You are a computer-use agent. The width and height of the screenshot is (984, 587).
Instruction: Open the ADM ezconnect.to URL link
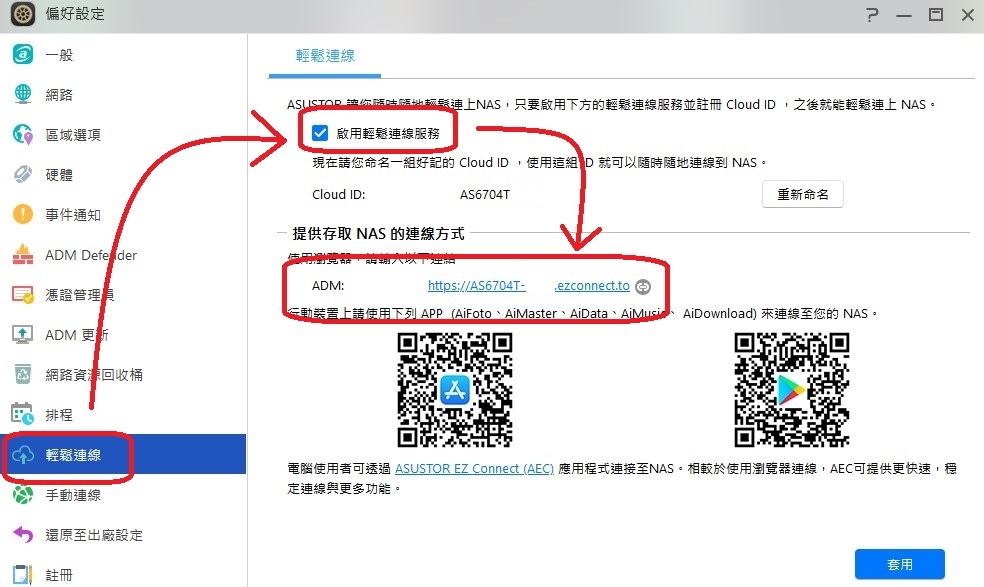(x=528, y=286)
